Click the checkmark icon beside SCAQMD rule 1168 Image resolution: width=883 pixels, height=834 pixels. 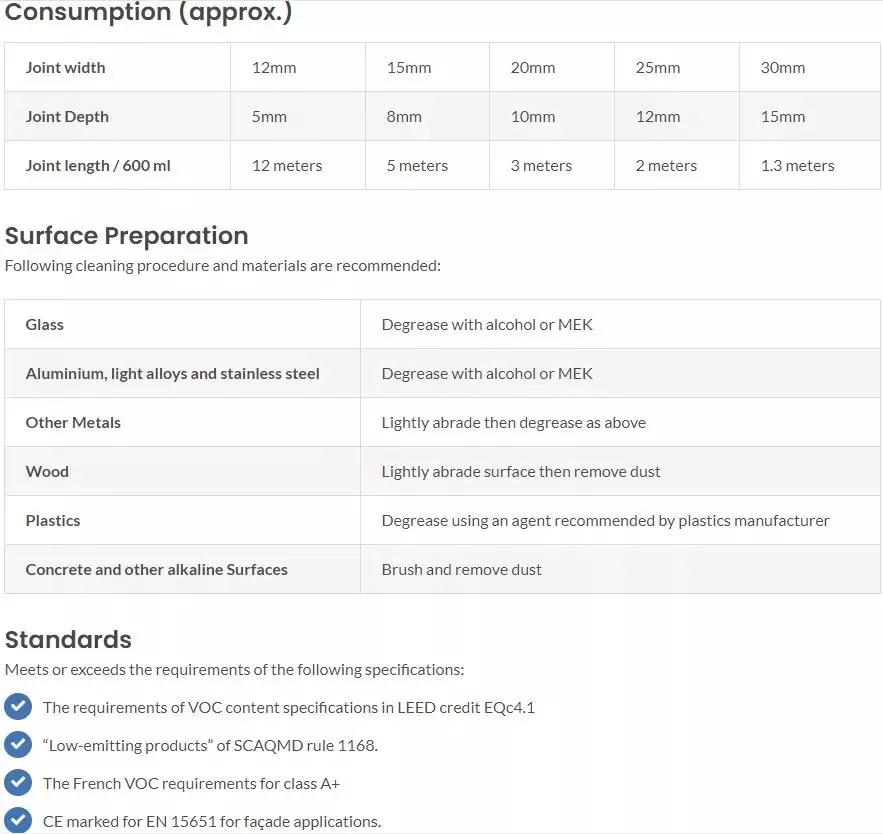point(18,745)
